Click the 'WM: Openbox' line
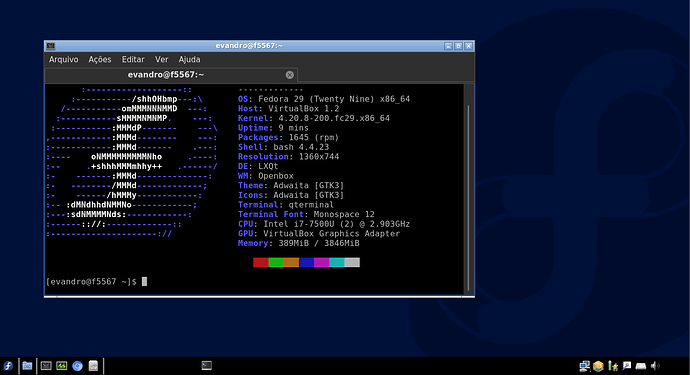Viewport: 690px width, 375px height. click(266, 176)
